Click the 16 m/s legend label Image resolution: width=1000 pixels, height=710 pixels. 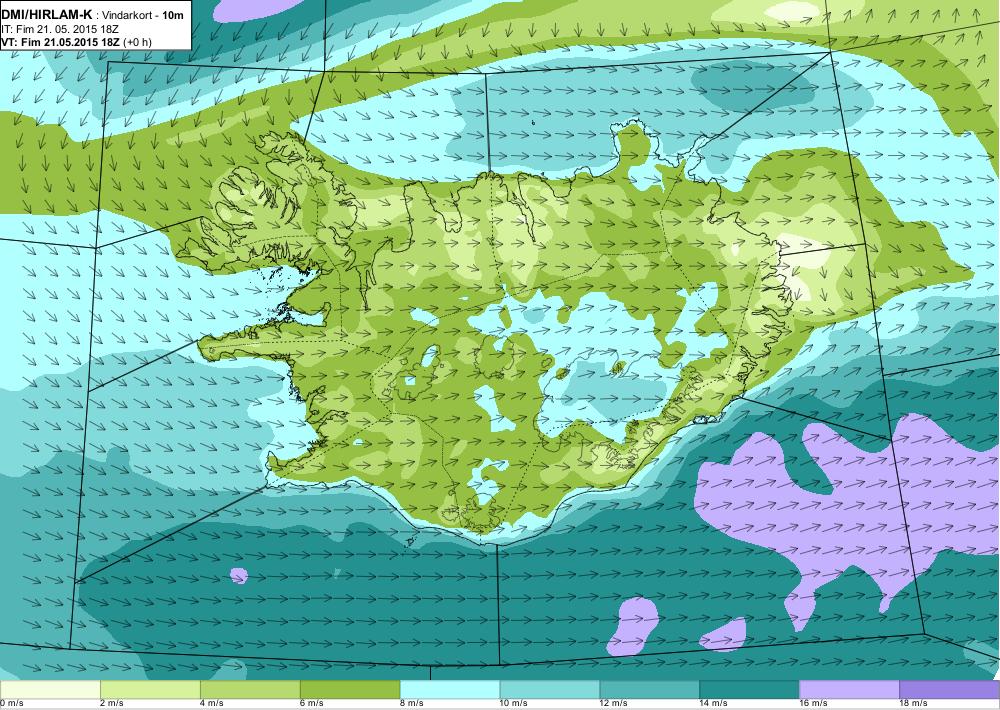pyautogui.click(x=814, y=704)
